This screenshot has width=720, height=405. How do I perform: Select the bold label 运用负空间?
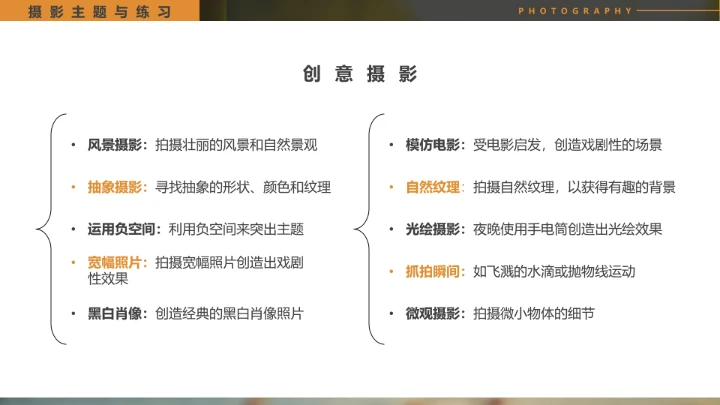(121, 229)
